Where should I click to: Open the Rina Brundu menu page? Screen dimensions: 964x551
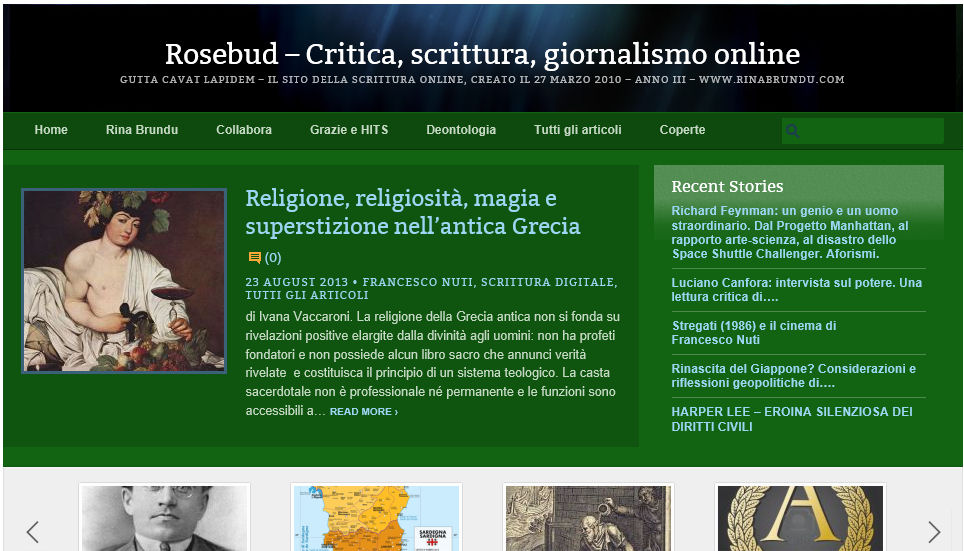click(x=142, y=130)
